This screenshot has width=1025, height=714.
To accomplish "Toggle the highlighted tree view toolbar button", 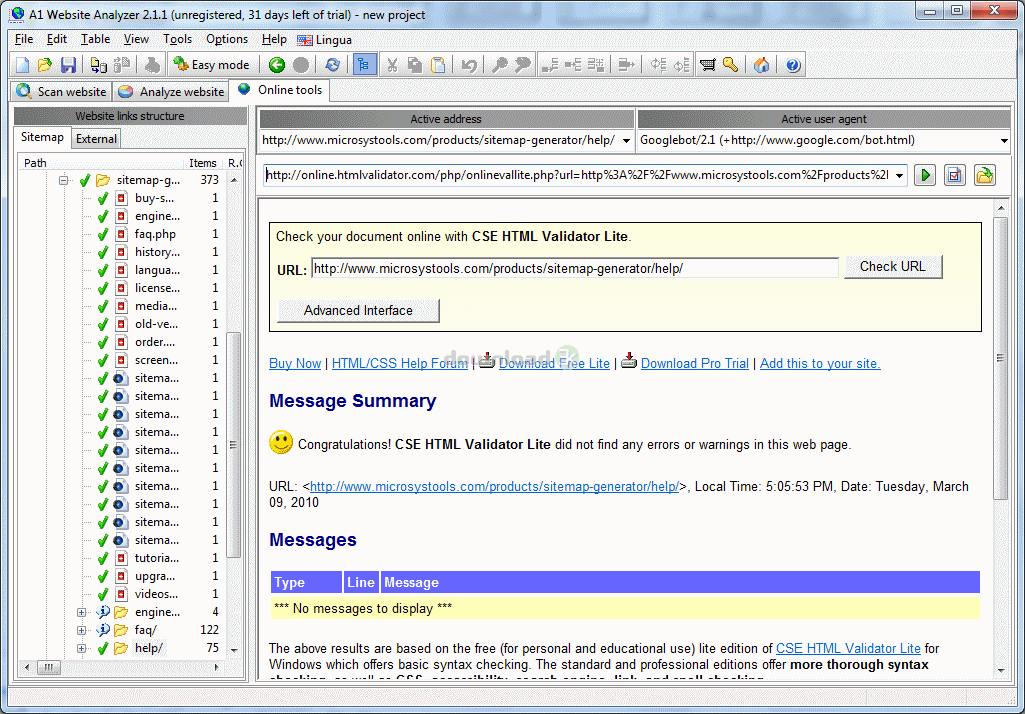I will (364, 65).
